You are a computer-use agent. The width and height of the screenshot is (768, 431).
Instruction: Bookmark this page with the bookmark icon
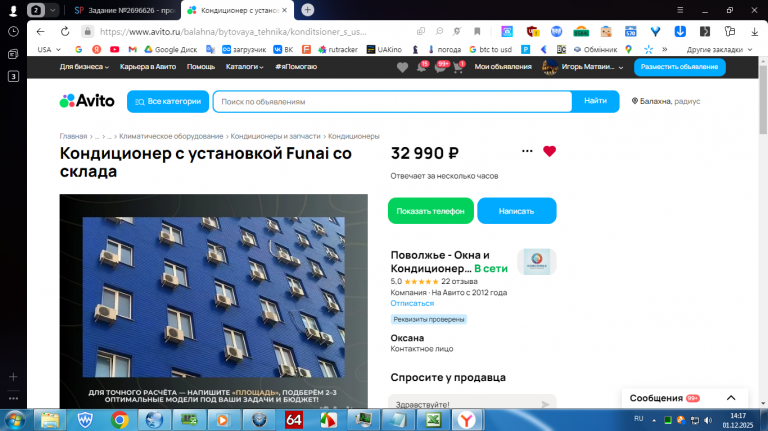pyautogui.click(x=477, y=32)
